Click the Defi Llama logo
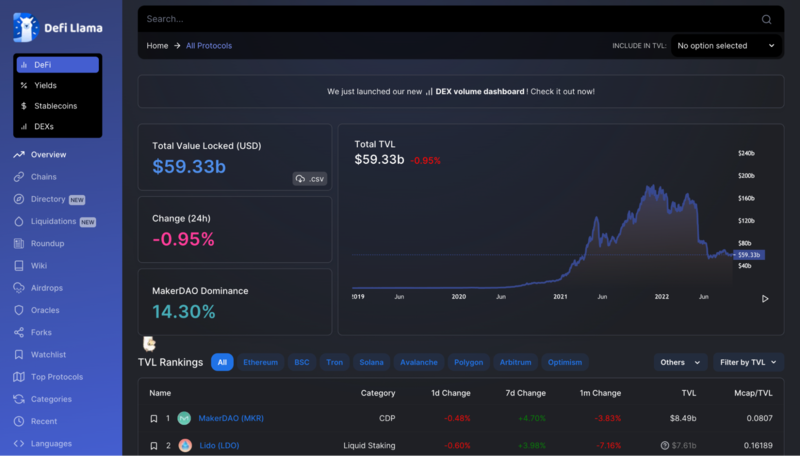Image resolution: width=800 pixels, height=456 pixels. (x=58, y=28)
